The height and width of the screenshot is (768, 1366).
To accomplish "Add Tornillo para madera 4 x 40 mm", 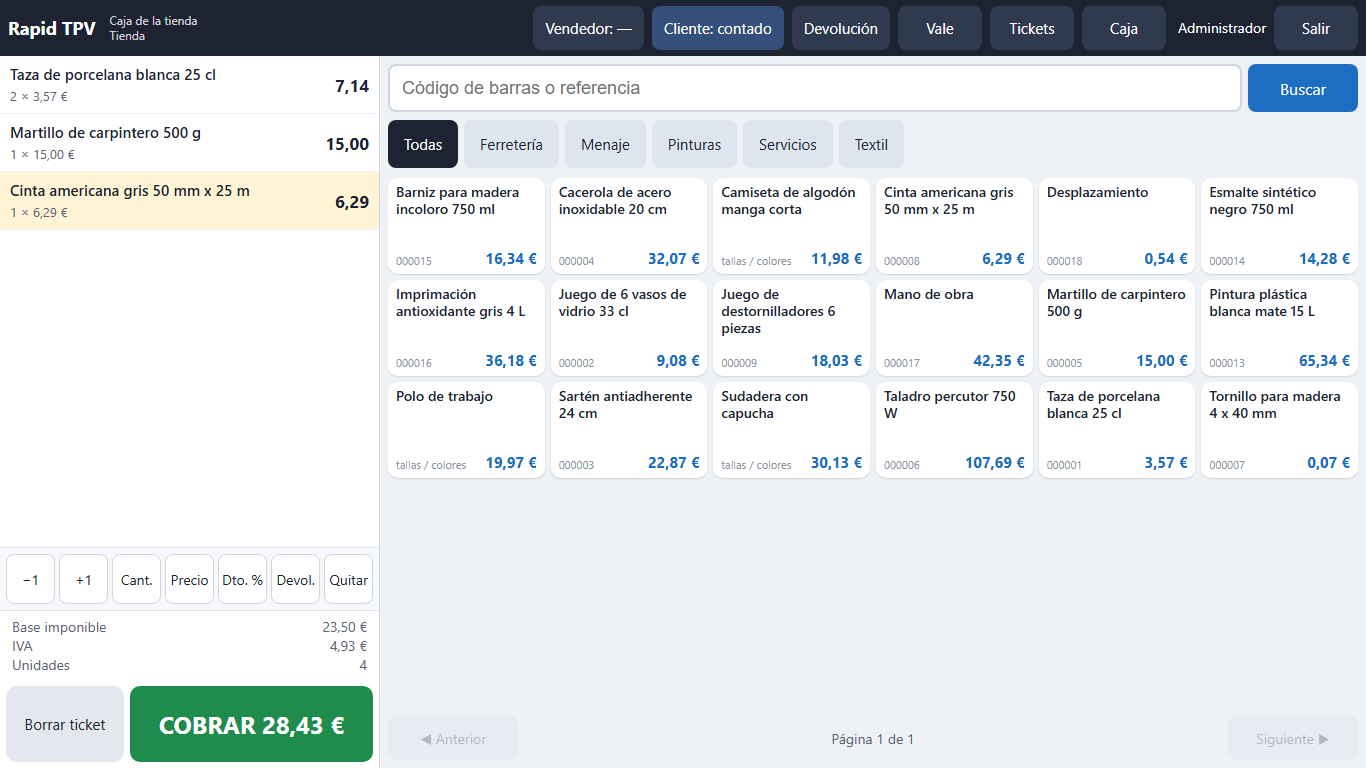I will click(1279, 429).
